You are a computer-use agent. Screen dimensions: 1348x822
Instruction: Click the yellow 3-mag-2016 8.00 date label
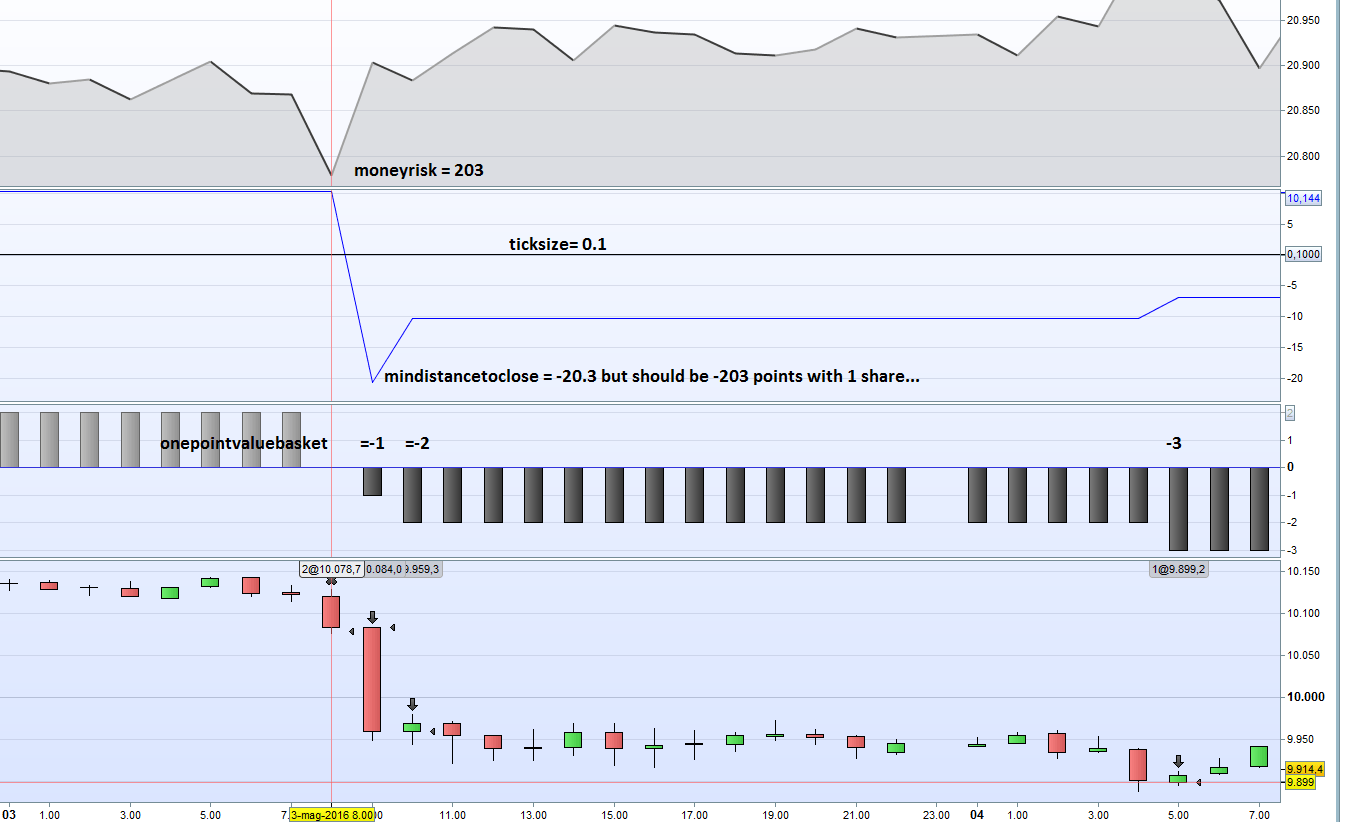click(331, 815)
